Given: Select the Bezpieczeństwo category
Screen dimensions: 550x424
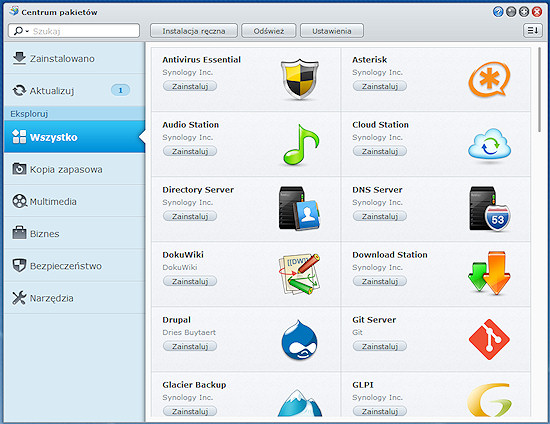Looking at the screenshot, I should 74,266.
